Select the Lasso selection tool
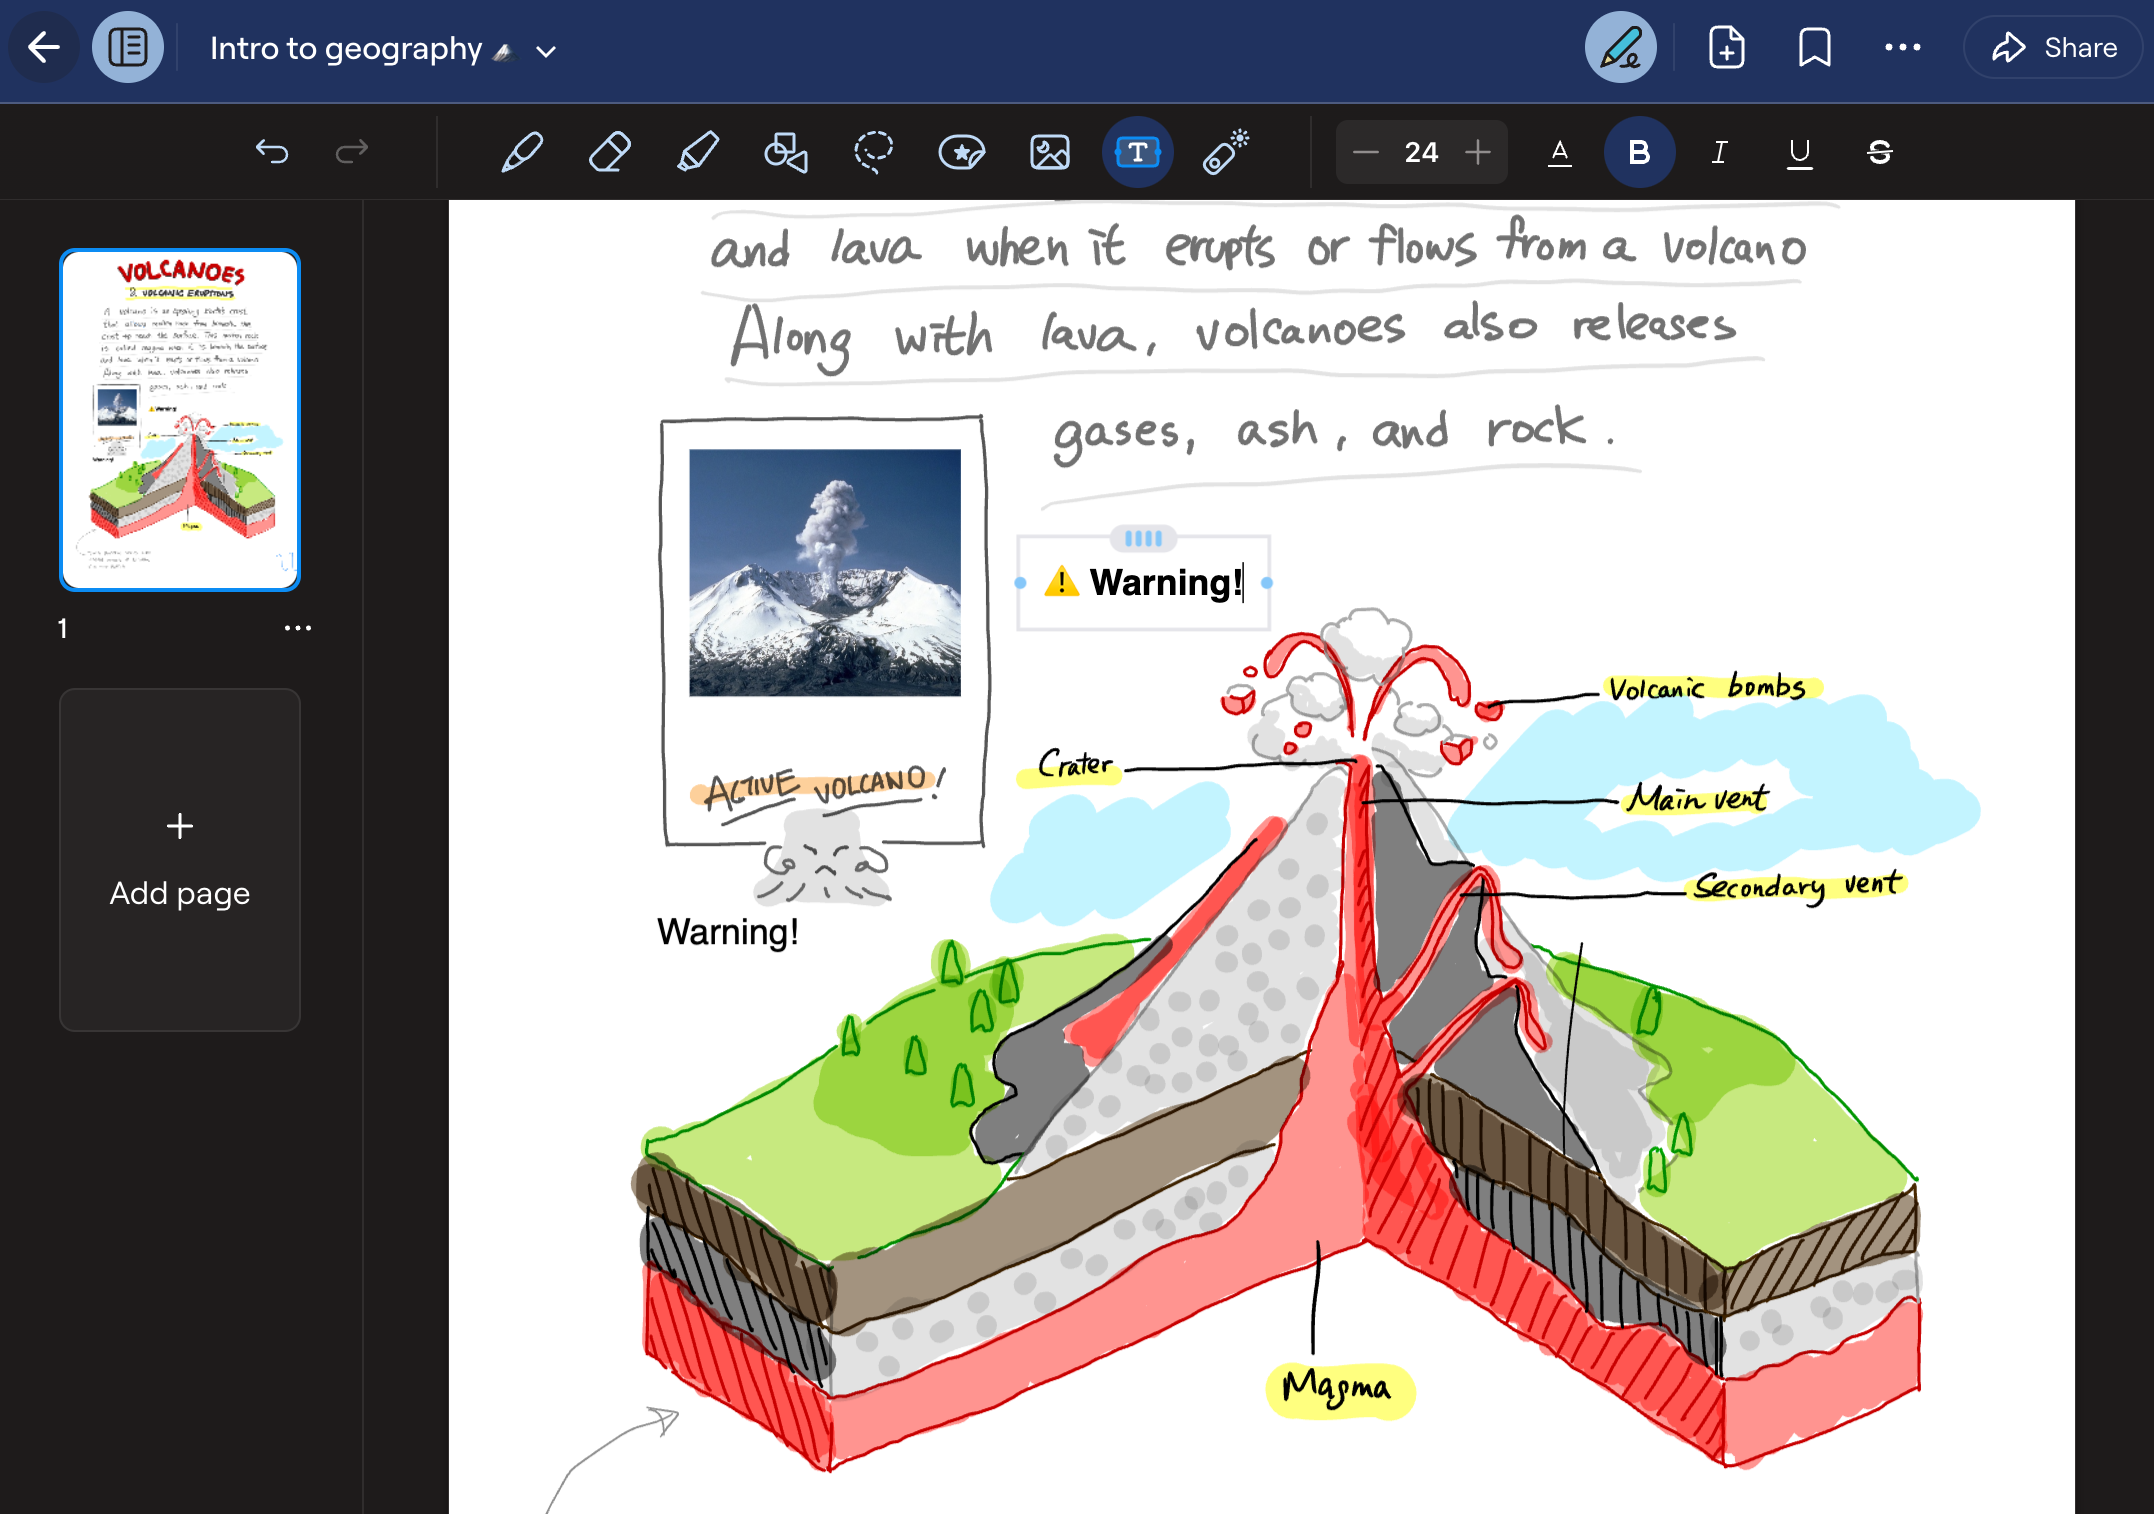 tap(873, 152)
